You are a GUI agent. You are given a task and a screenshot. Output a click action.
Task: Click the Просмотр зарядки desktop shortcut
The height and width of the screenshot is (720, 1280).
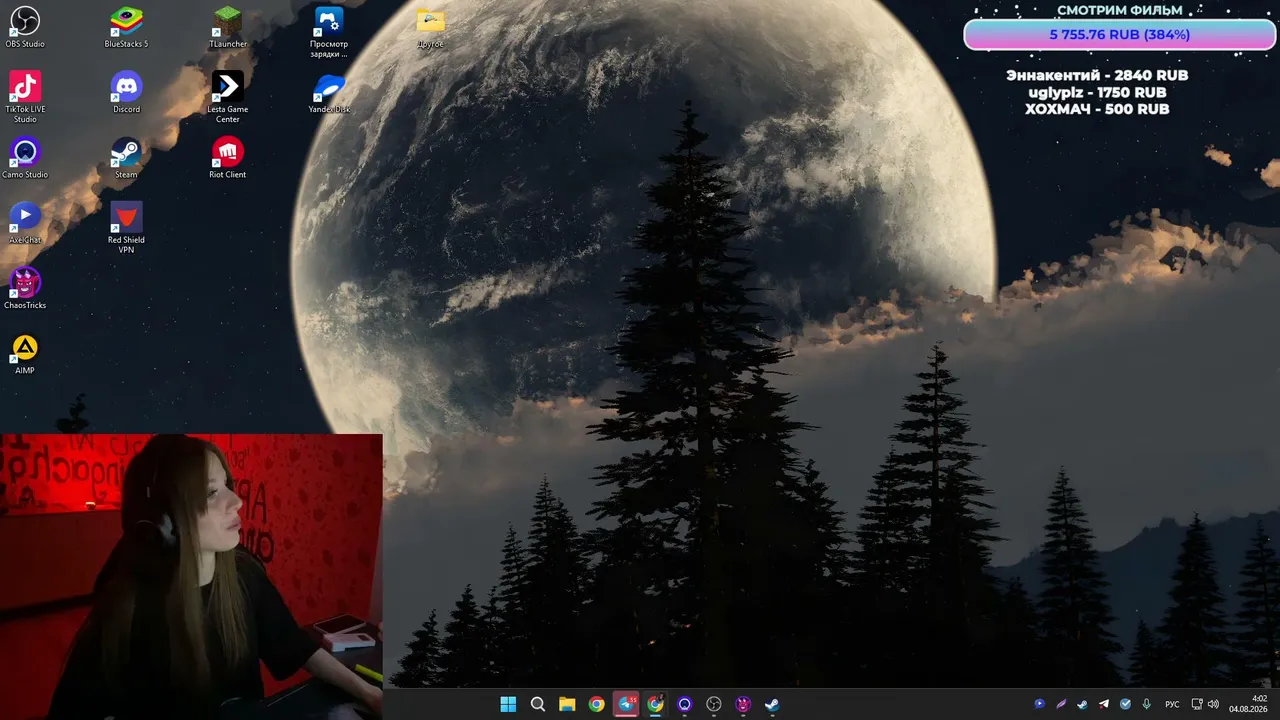pos(329,32)
